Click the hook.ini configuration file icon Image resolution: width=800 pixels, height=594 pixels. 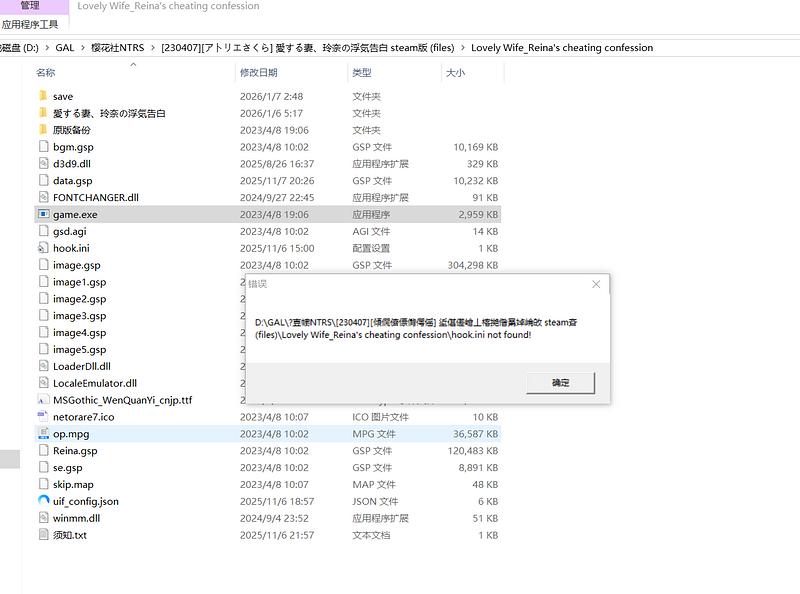[43, 248]
